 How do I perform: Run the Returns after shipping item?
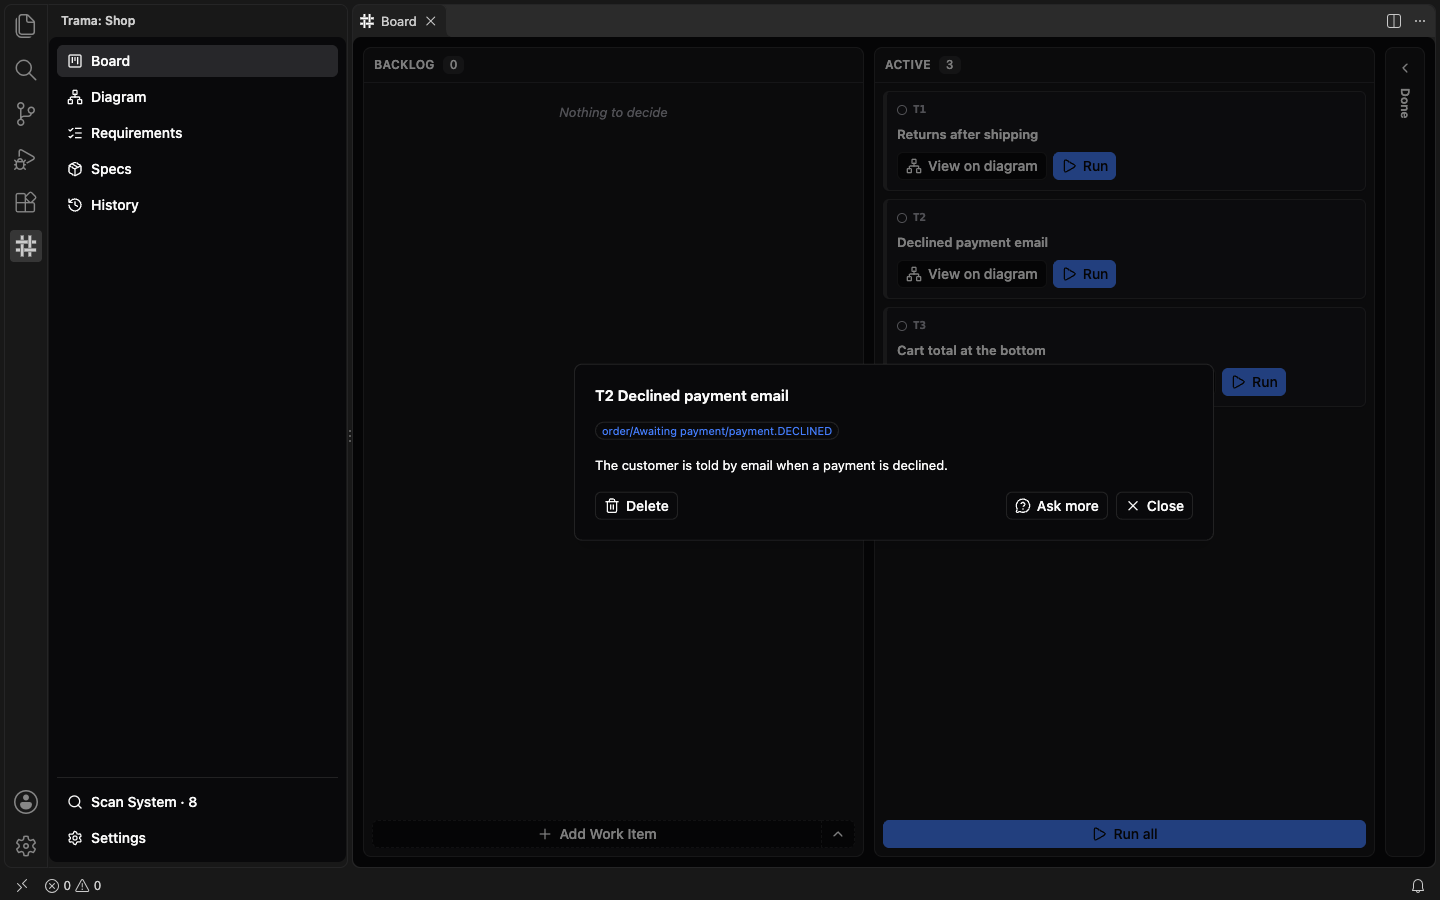1084,166
